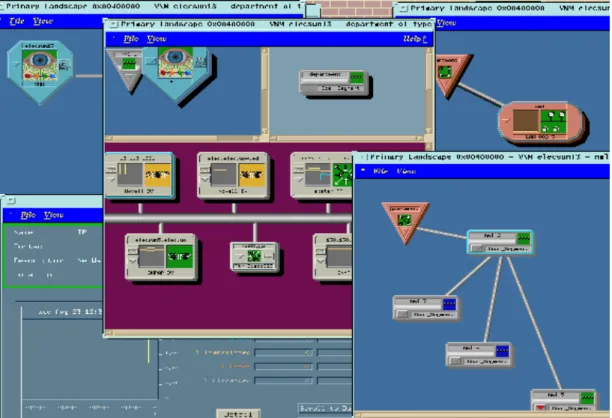This screenshot has height=418, width=612.
Task: Expand down arrow on bottom-right cut-off device
Action: (320, 261)
